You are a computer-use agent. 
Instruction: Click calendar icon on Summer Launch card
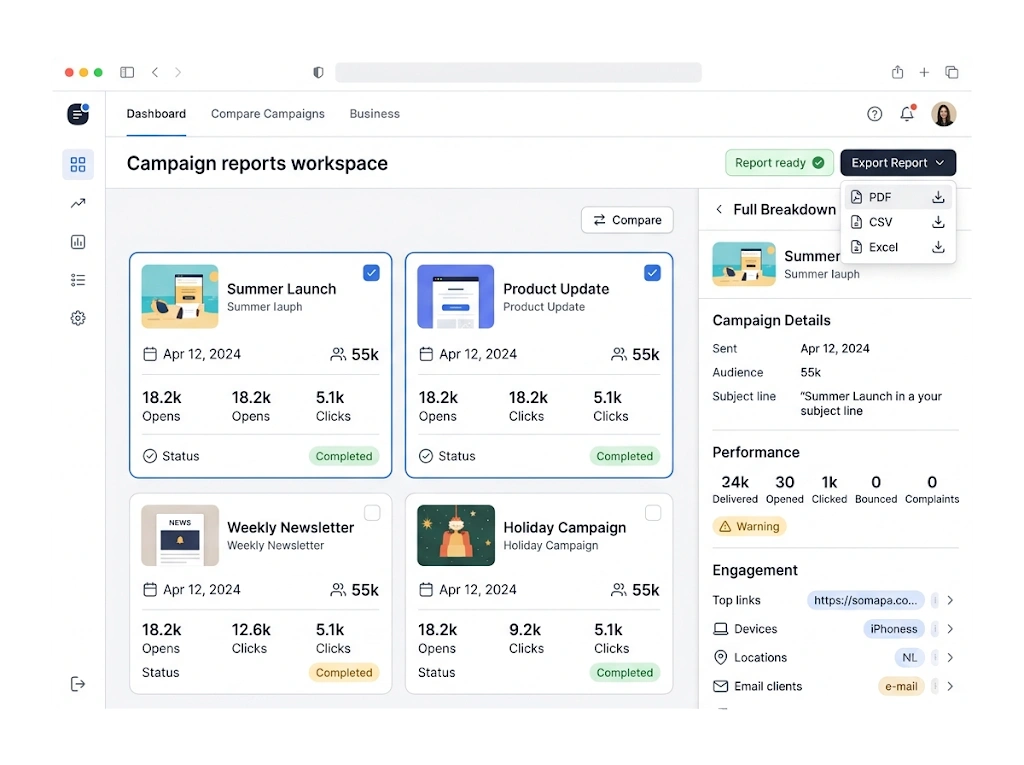[x=150, y=354]
